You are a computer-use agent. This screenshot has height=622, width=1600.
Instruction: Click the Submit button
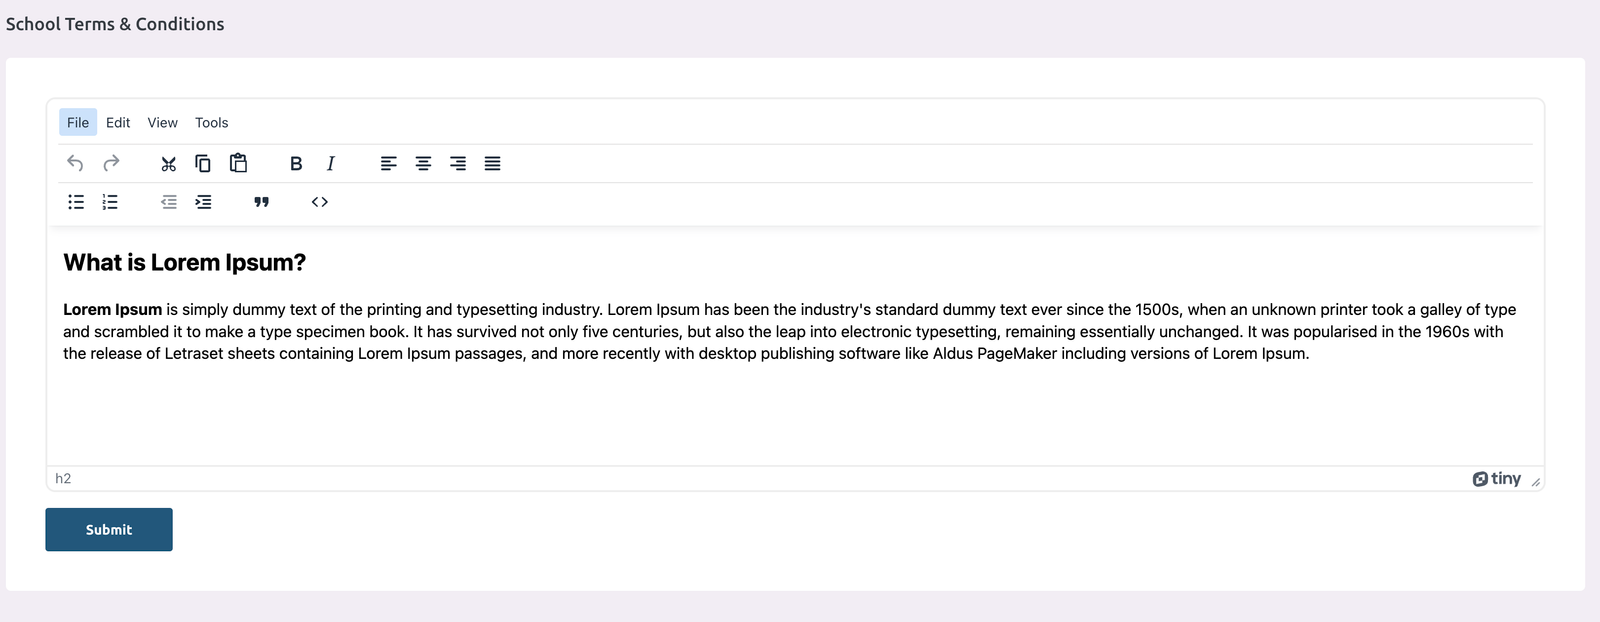(x=109, y=529)
